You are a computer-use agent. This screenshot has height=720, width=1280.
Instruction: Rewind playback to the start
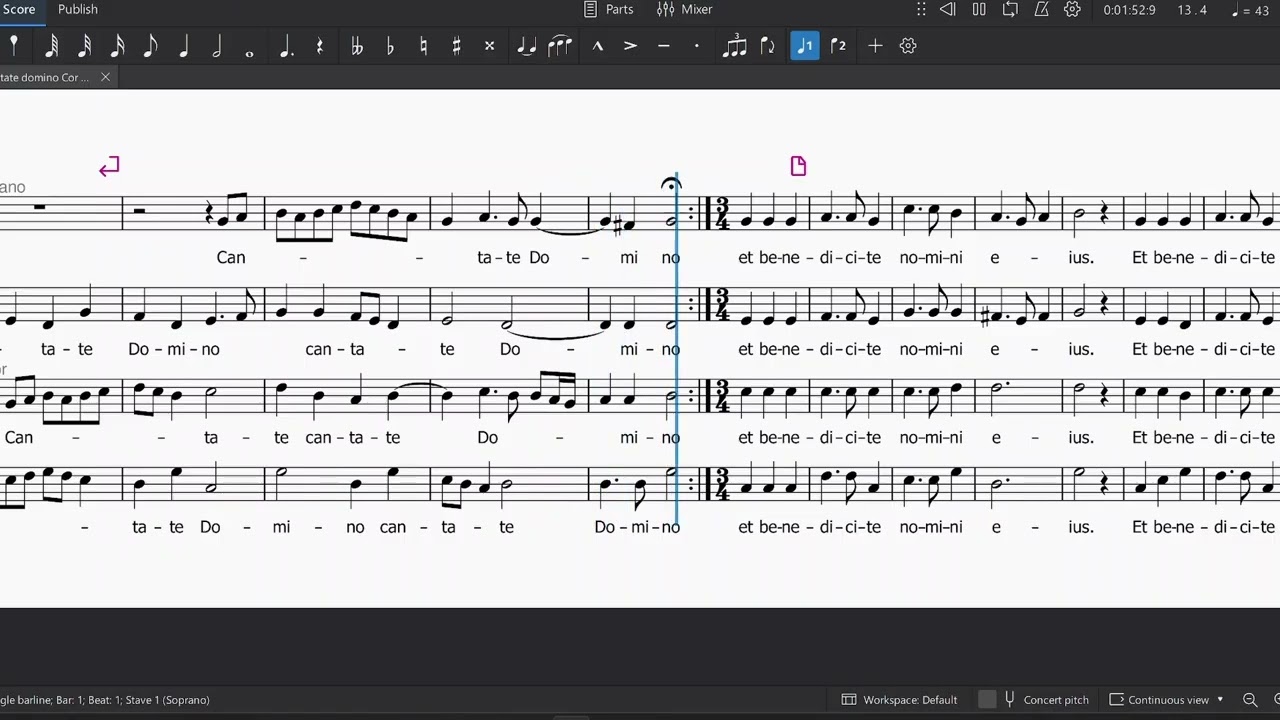(x=948, y=9)
